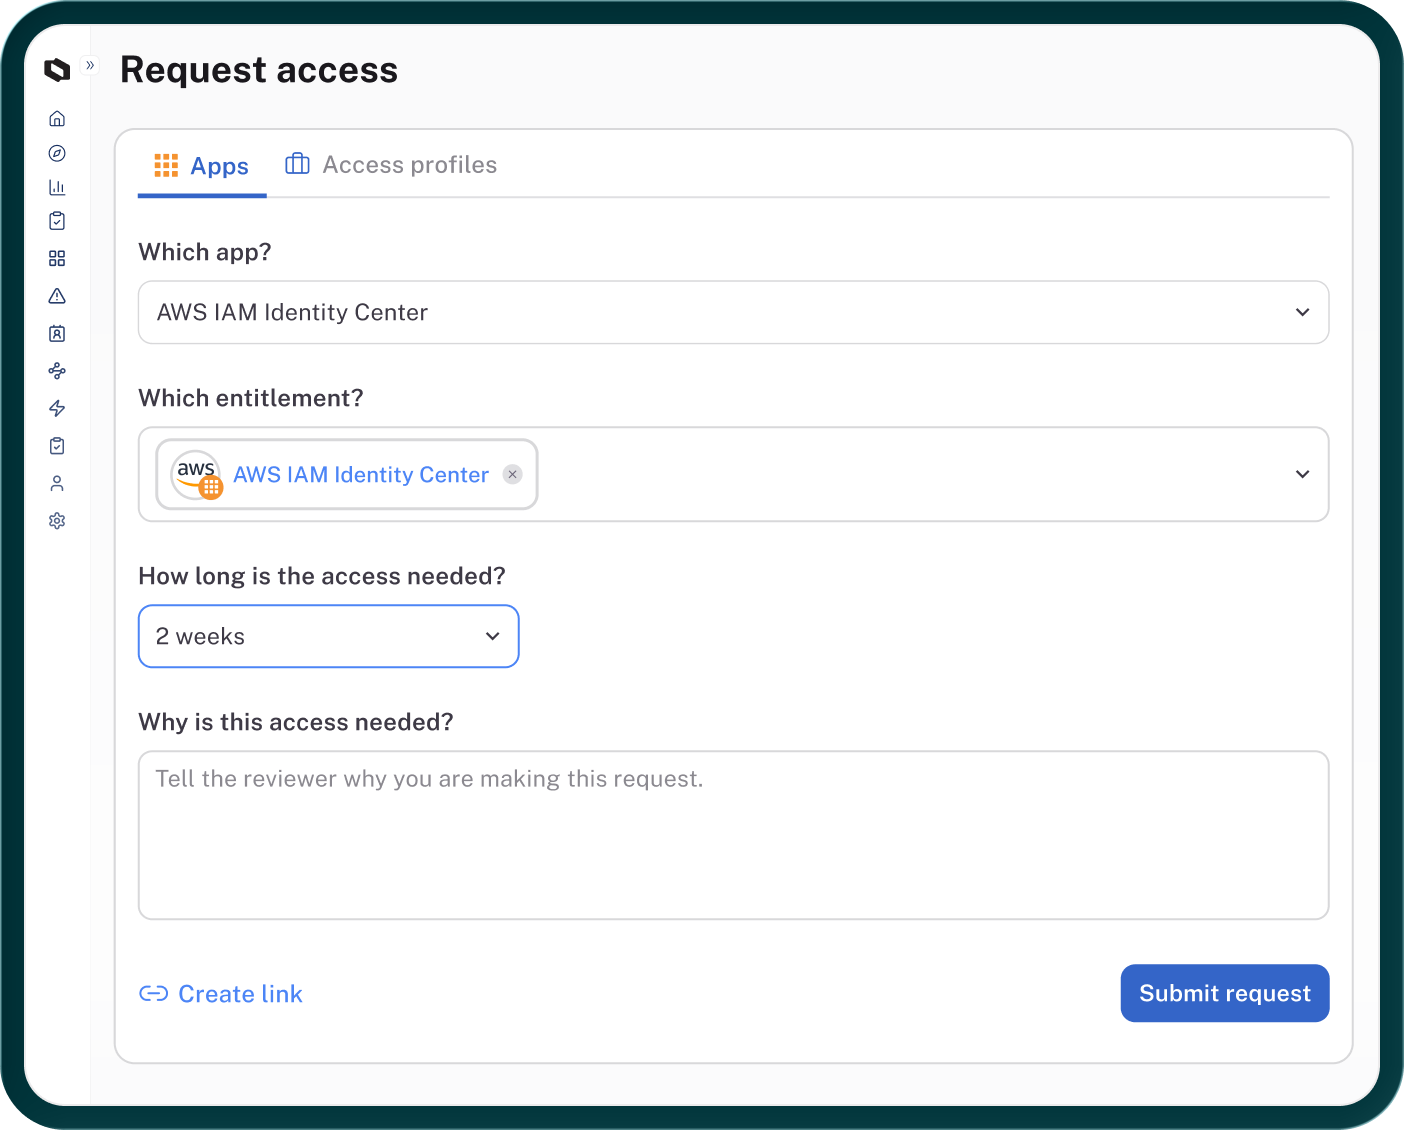Open the lightning bolt automations icon
The height and width of the screenshot is (1130, 1404).
[x=57, y=408]
